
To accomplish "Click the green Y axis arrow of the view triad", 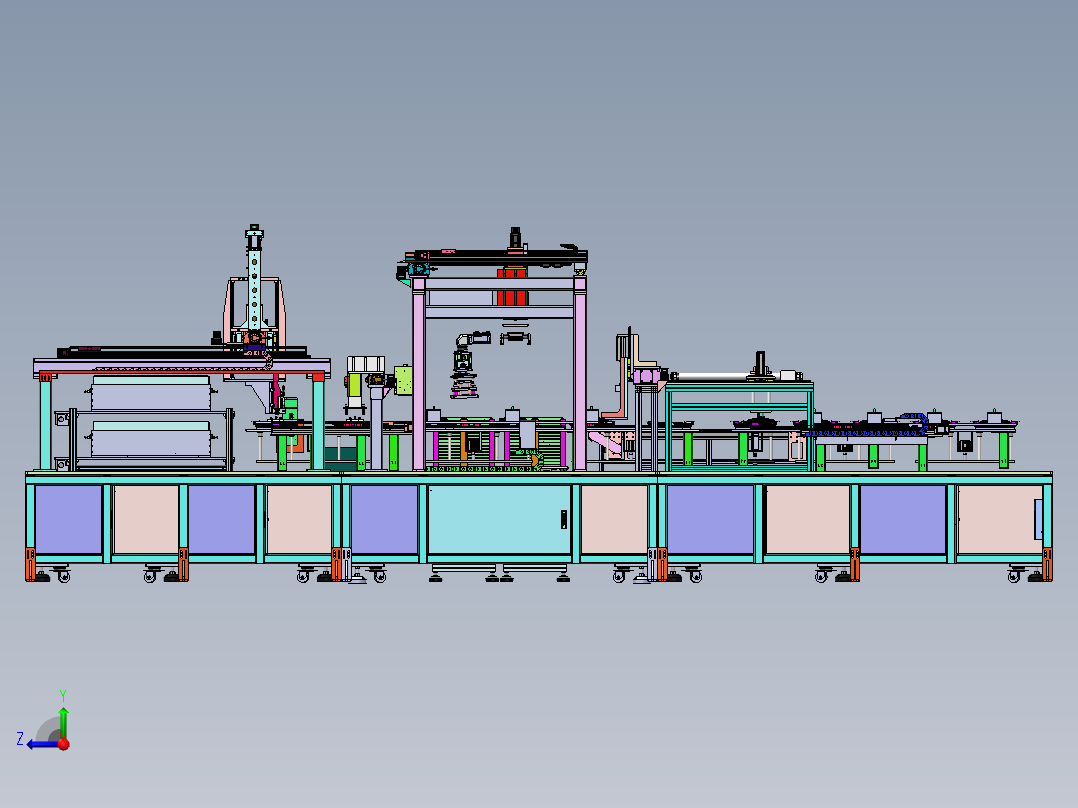I will click(x=63, y=721).
